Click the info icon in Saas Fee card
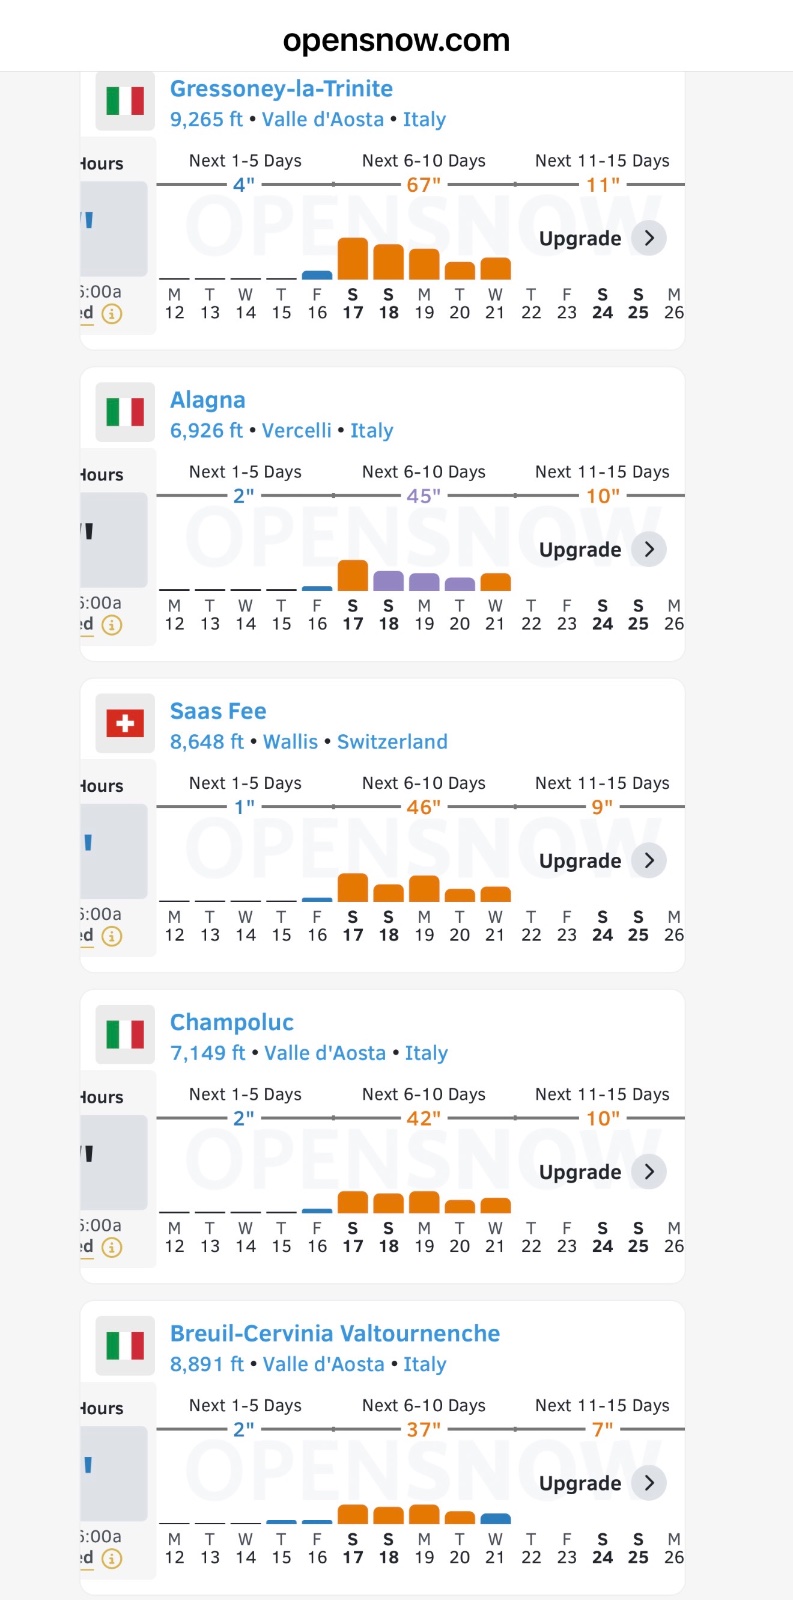 tap(112, 936)
